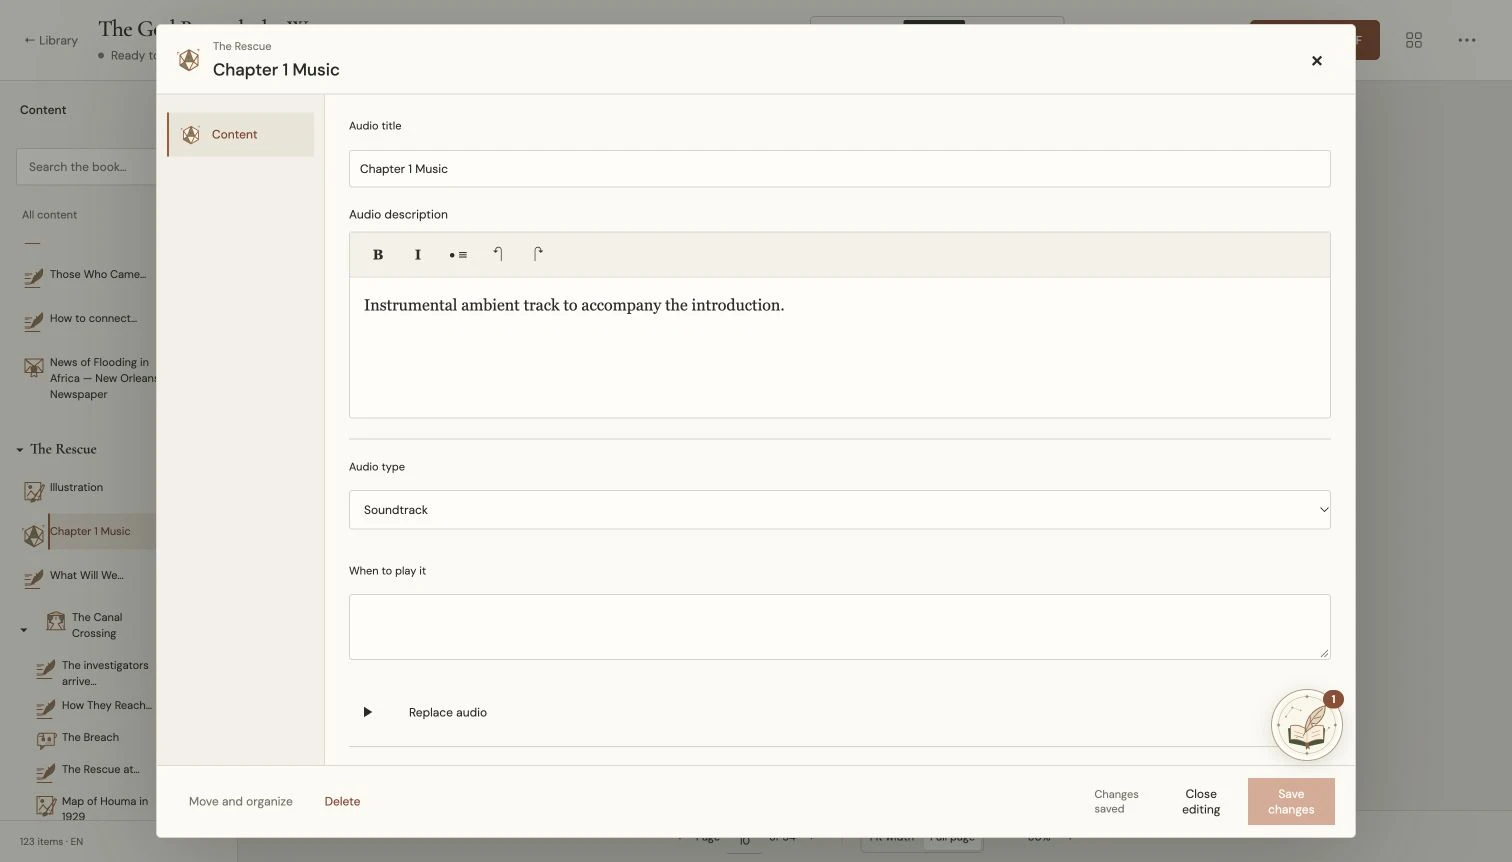Go back to Library
1512x862 pixels.
coord(51,40)
